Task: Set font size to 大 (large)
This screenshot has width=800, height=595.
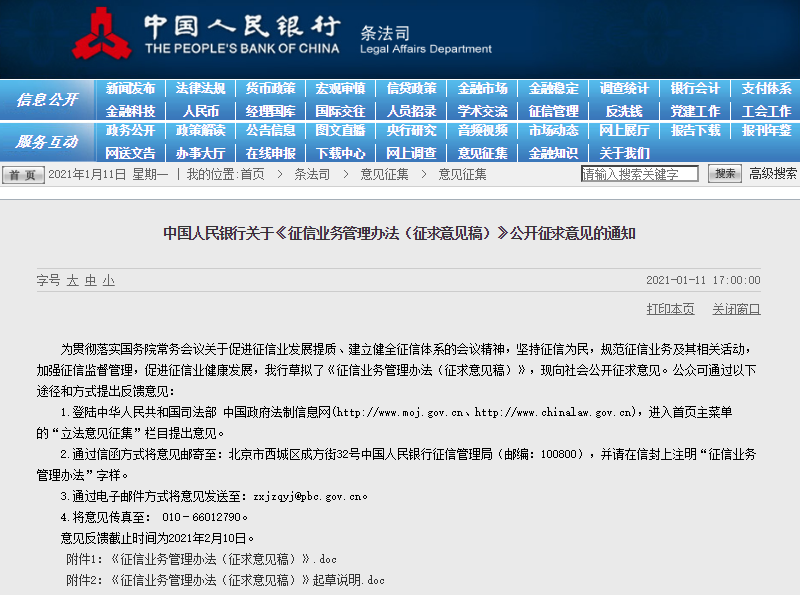Action: 73,281
